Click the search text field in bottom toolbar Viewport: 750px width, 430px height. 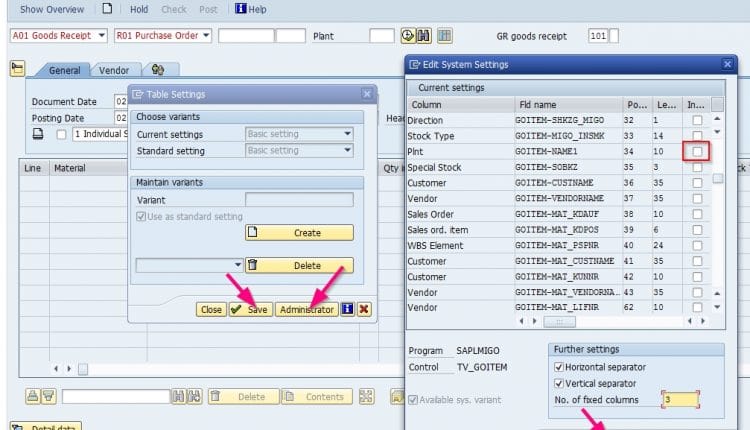coord(116,397)
